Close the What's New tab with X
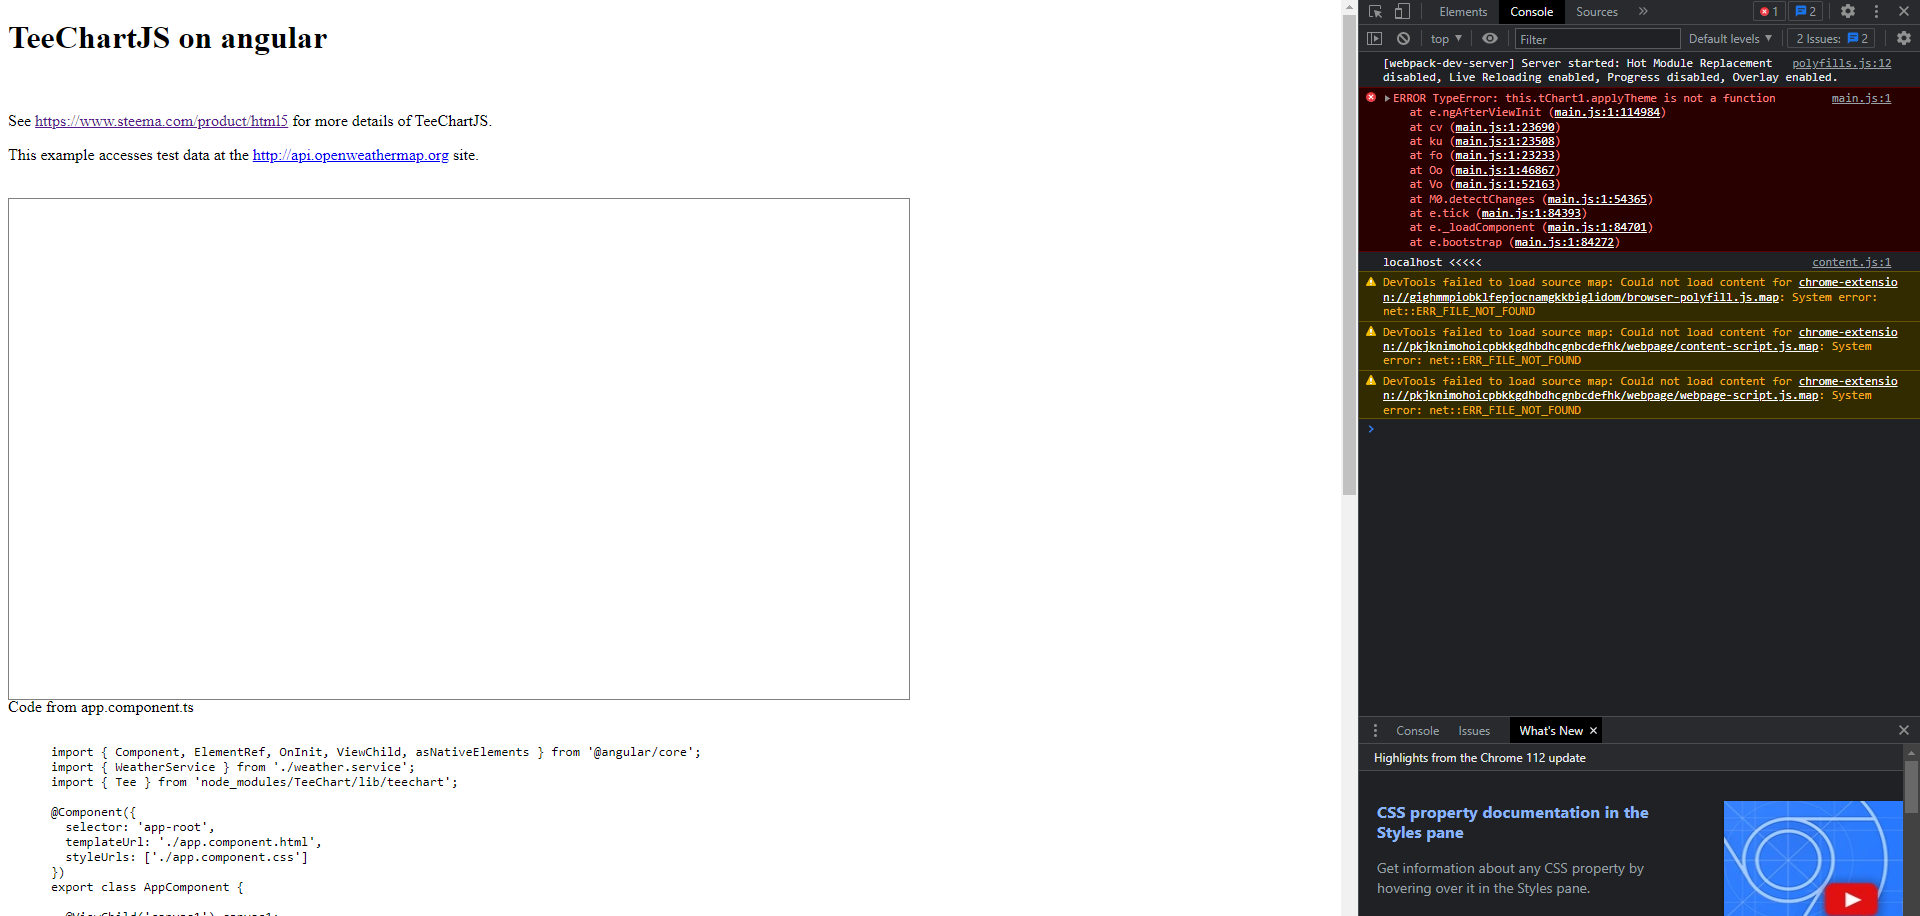The width and height of the screenshot is (1920, 916). tap(1593, 731)
